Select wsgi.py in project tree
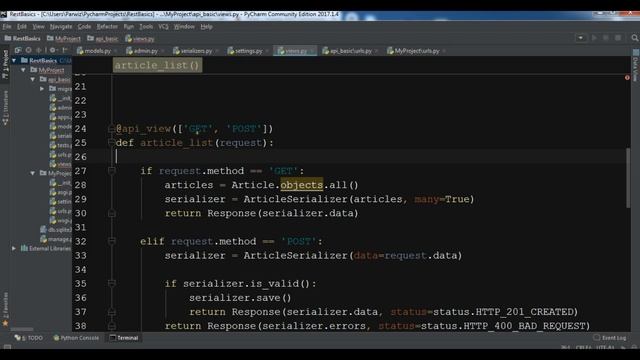 point(60,220)
